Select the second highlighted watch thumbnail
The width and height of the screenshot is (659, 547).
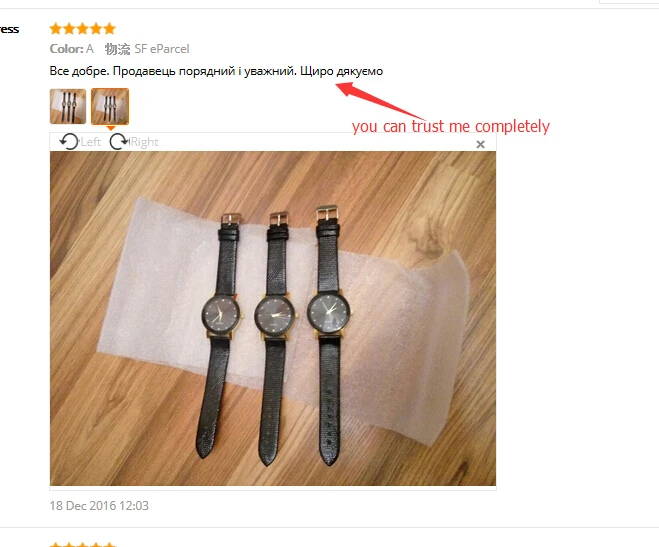pyautogui.click(x=110, y=106)
